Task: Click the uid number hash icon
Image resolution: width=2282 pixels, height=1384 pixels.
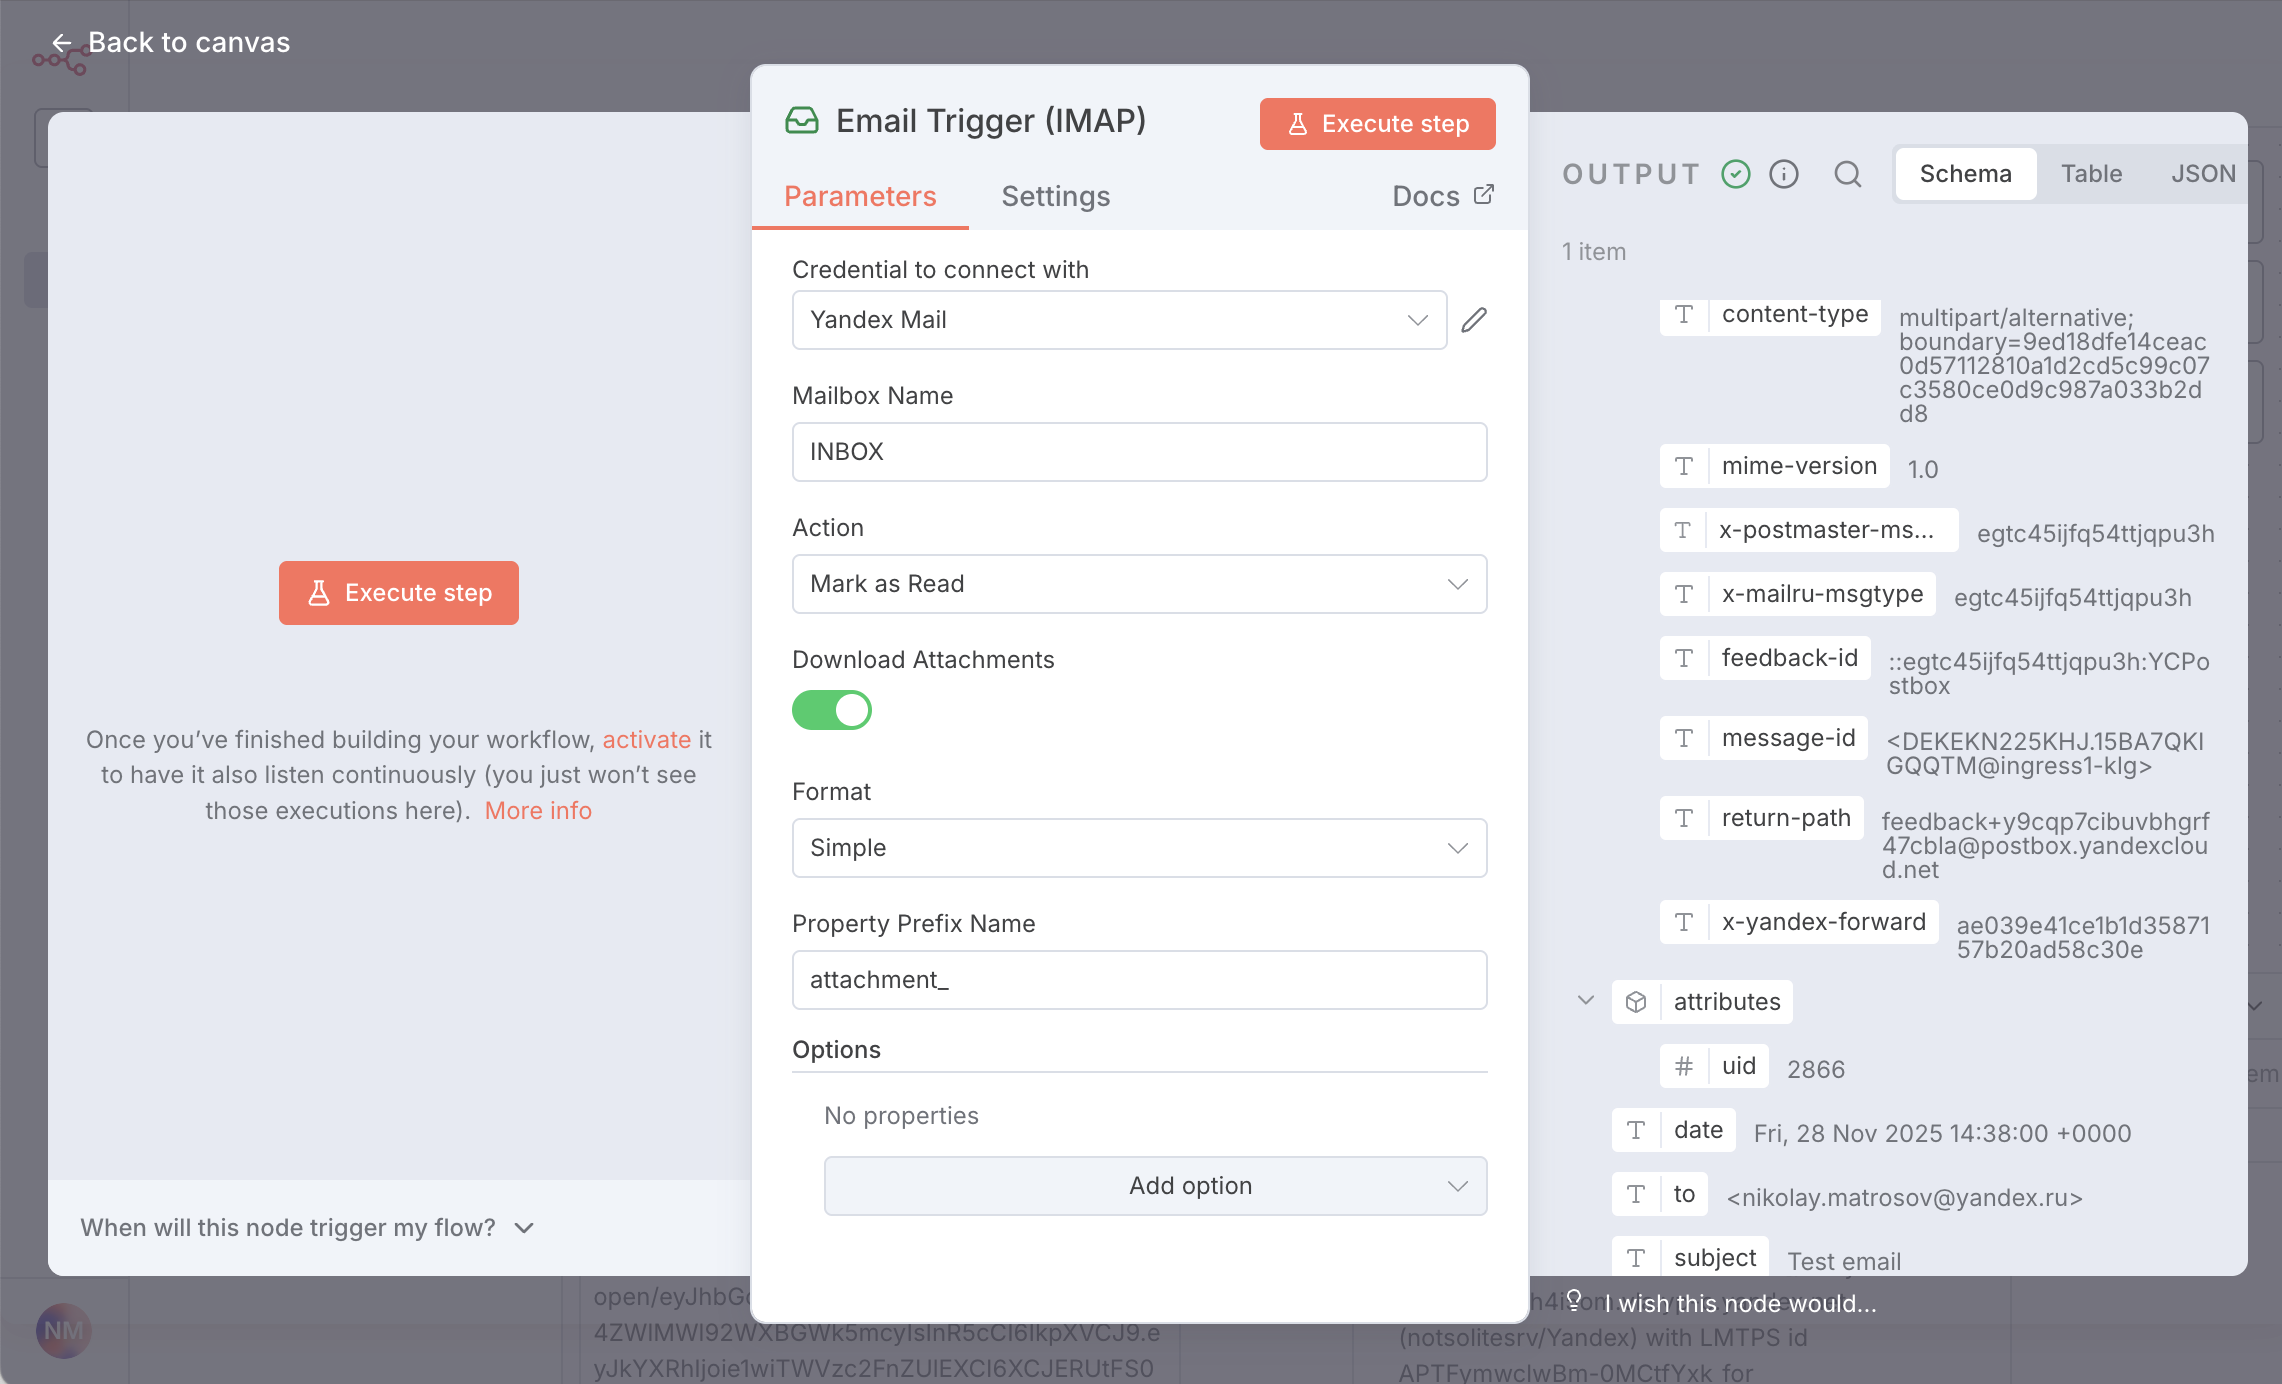Action: point(1684,1066)
